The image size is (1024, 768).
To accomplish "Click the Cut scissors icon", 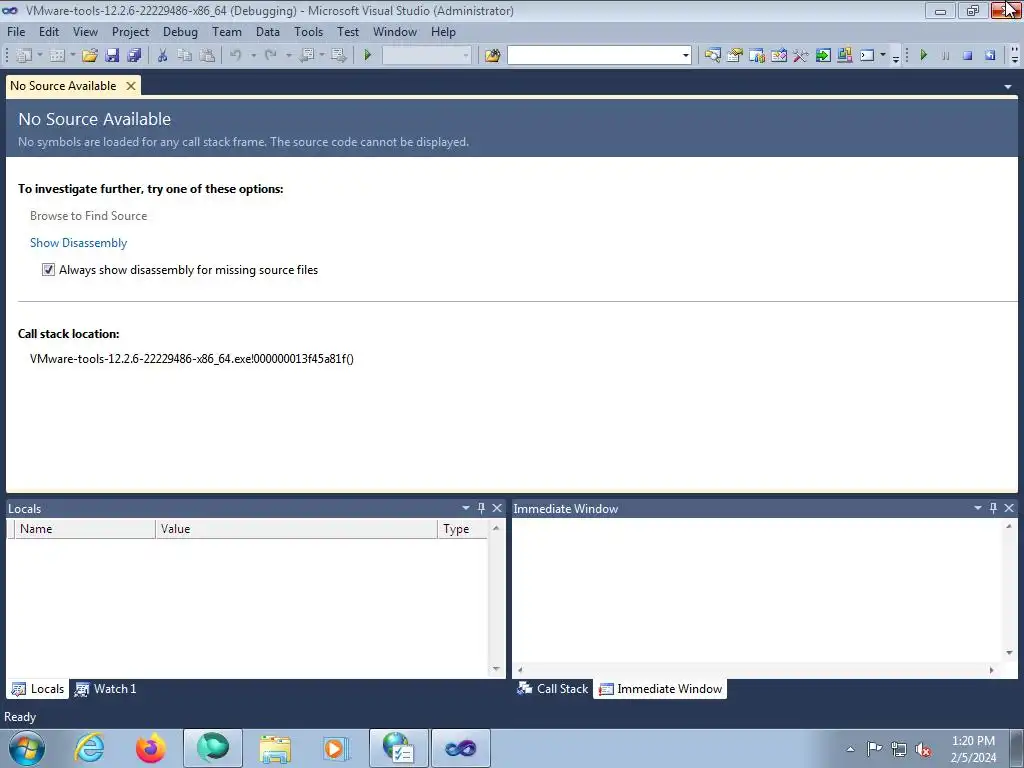I will [163, 56].
